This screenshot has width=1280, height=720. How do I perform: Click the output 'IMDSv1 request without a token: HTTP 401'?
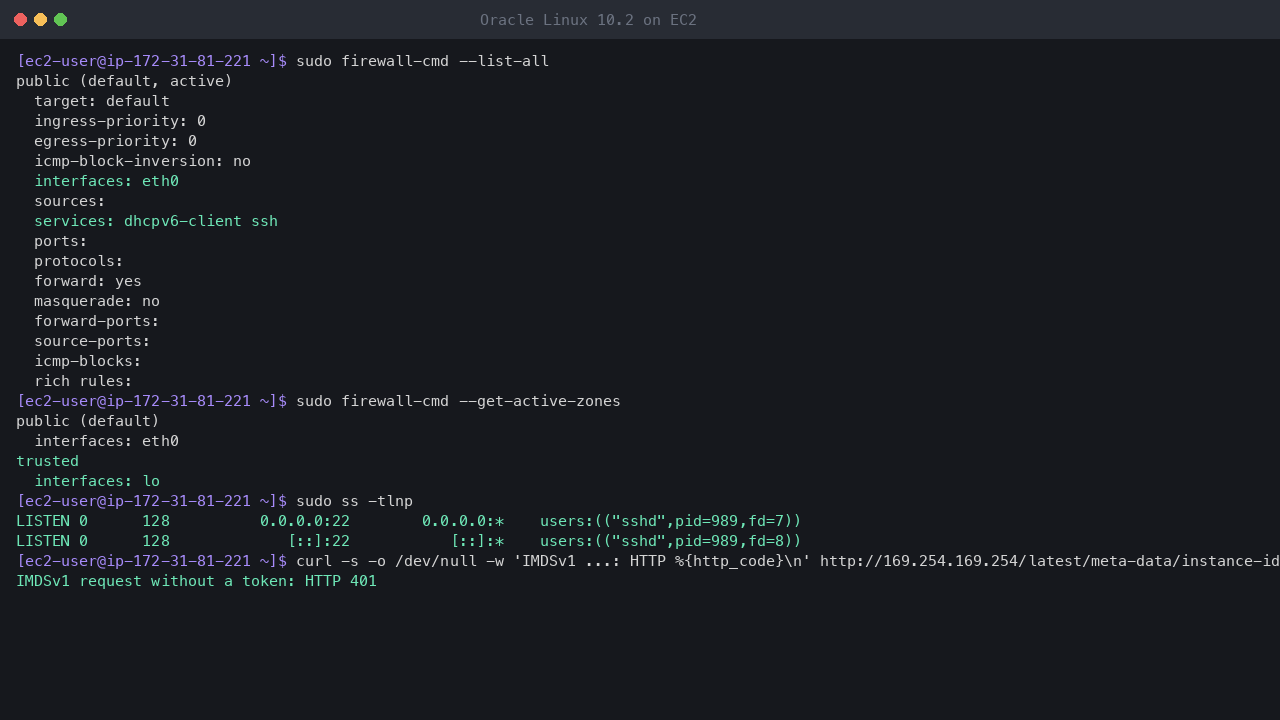(196, 581)
